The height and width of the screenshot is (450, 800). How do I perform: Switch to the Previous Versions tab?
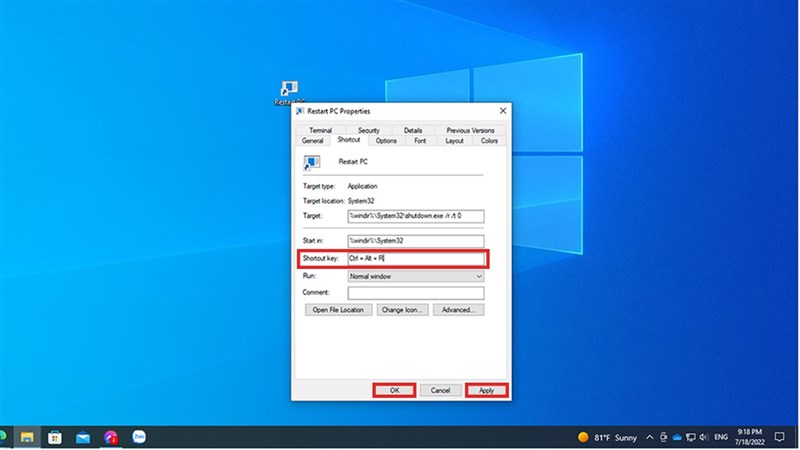click(x=470, y=130)
